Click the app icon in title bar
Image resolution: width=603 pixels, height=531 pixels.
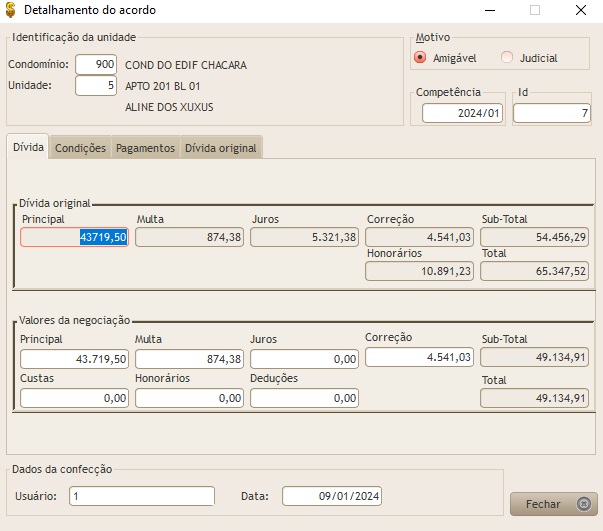(11, 10)
